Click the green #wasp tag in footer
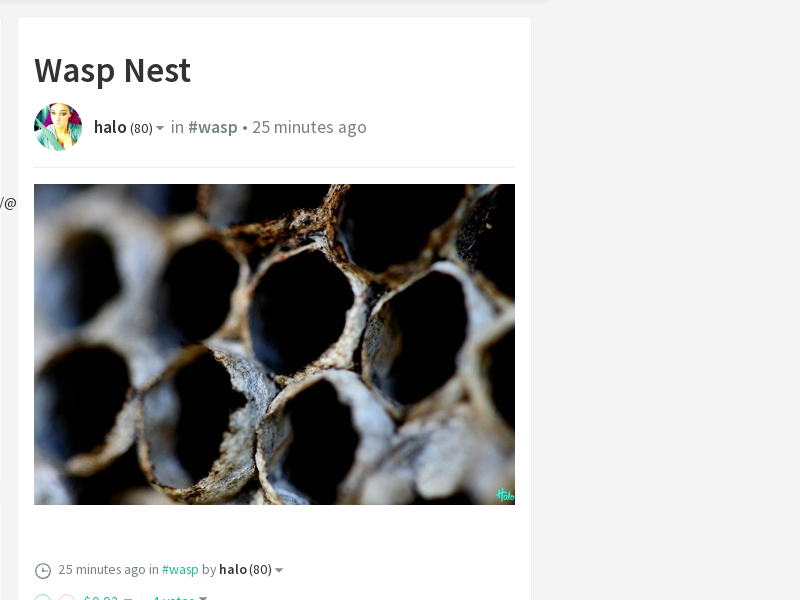Viewport: 800px width, 600px height. click(180, 569)
